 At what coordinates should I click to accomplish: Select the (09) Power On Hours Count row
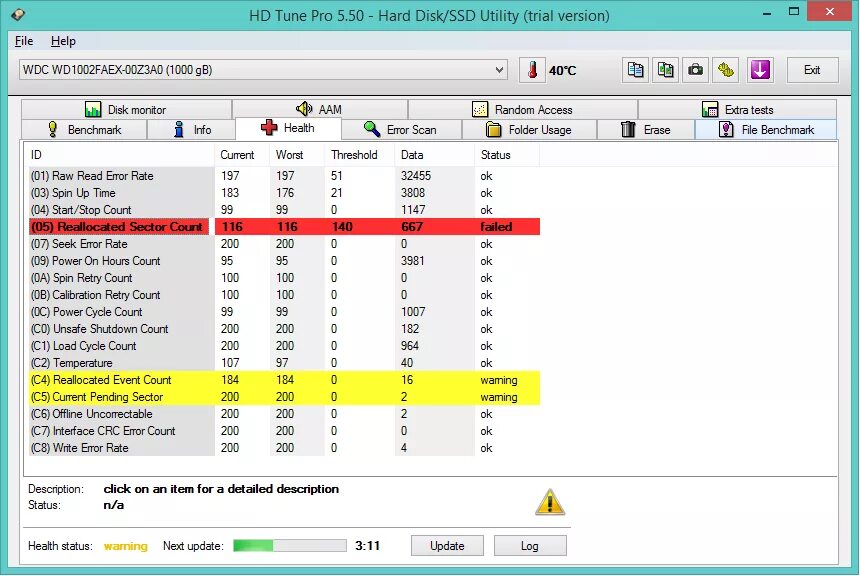click(284, 261)
